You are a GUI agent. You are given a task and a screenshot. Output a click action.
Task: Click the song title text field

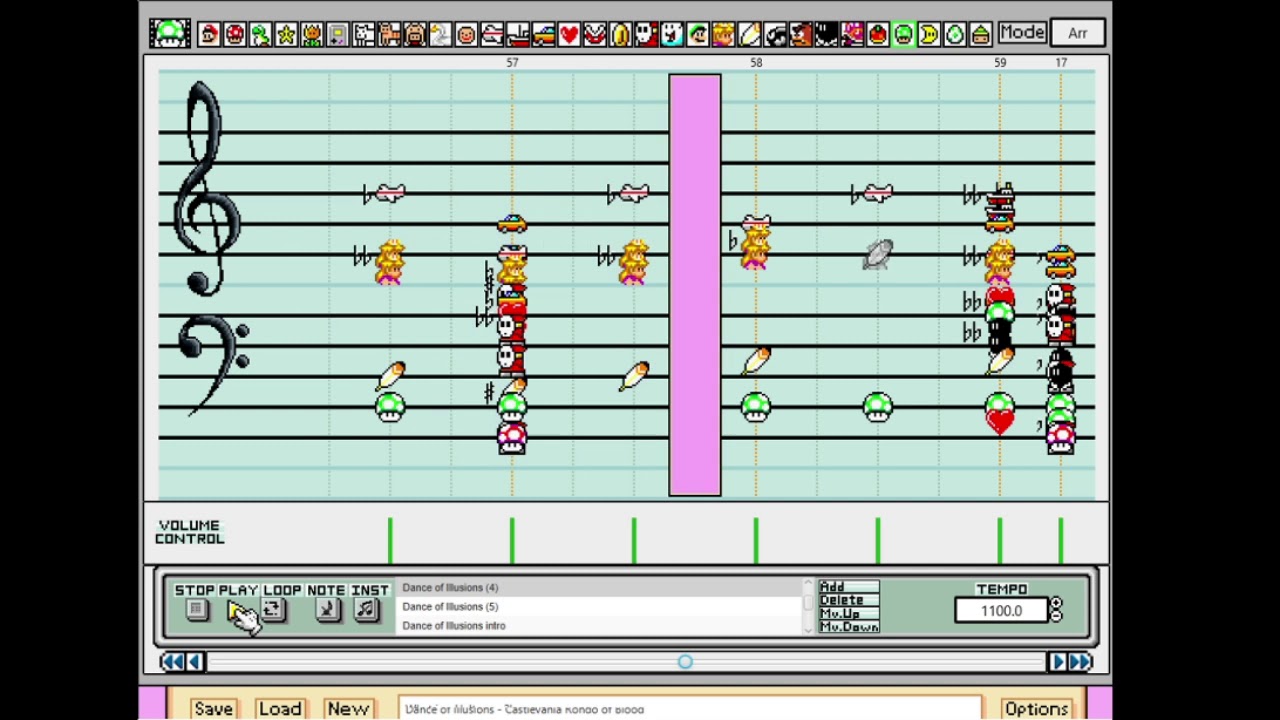click(x=689, y=709)
